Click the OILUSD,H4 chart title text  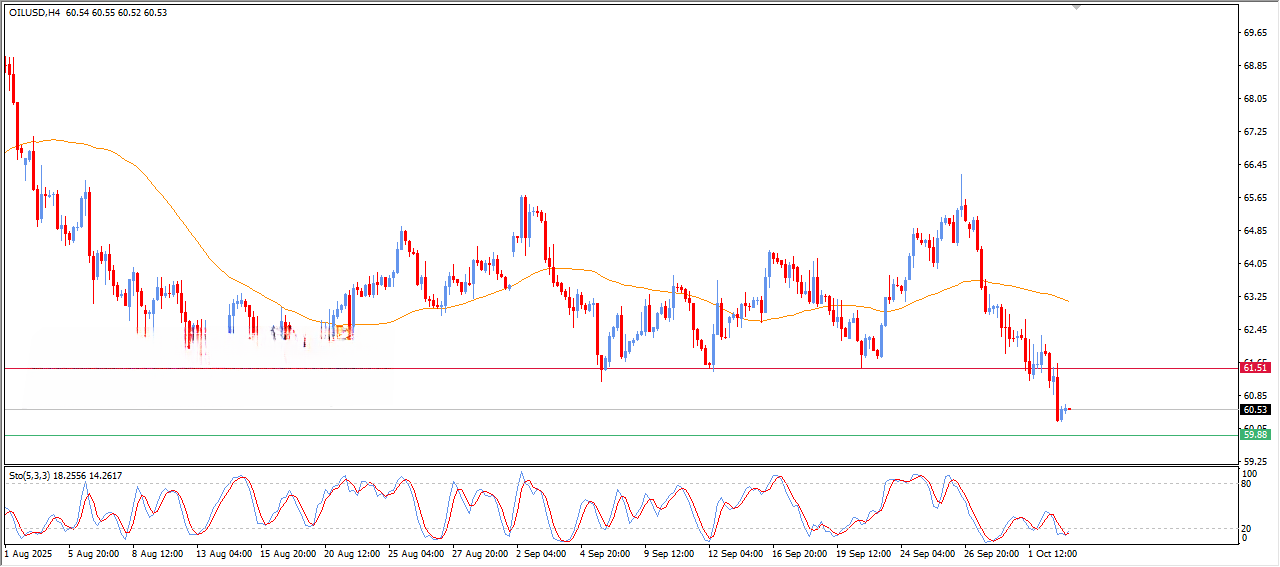(35, 12)
